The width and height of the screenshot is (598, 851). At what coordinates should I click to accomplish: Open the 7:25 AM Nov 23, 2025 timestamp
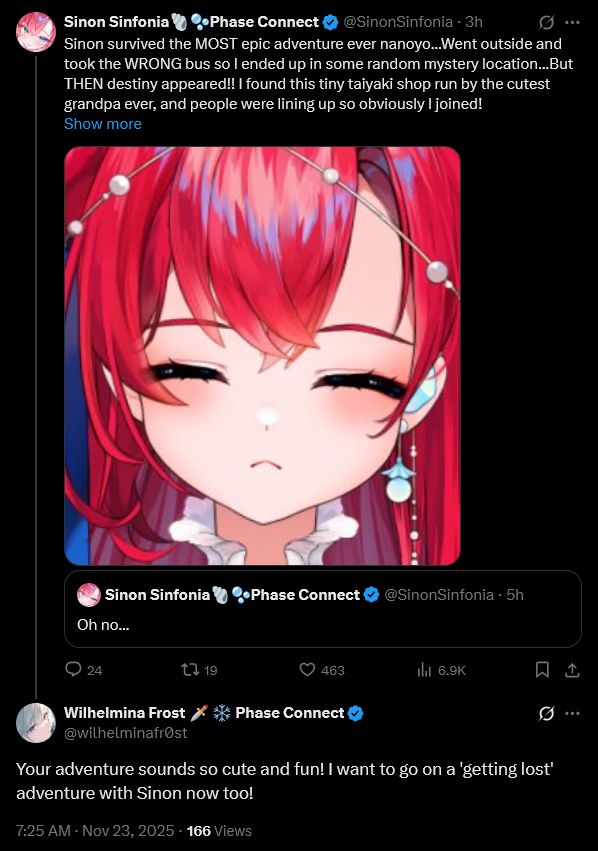95,831
